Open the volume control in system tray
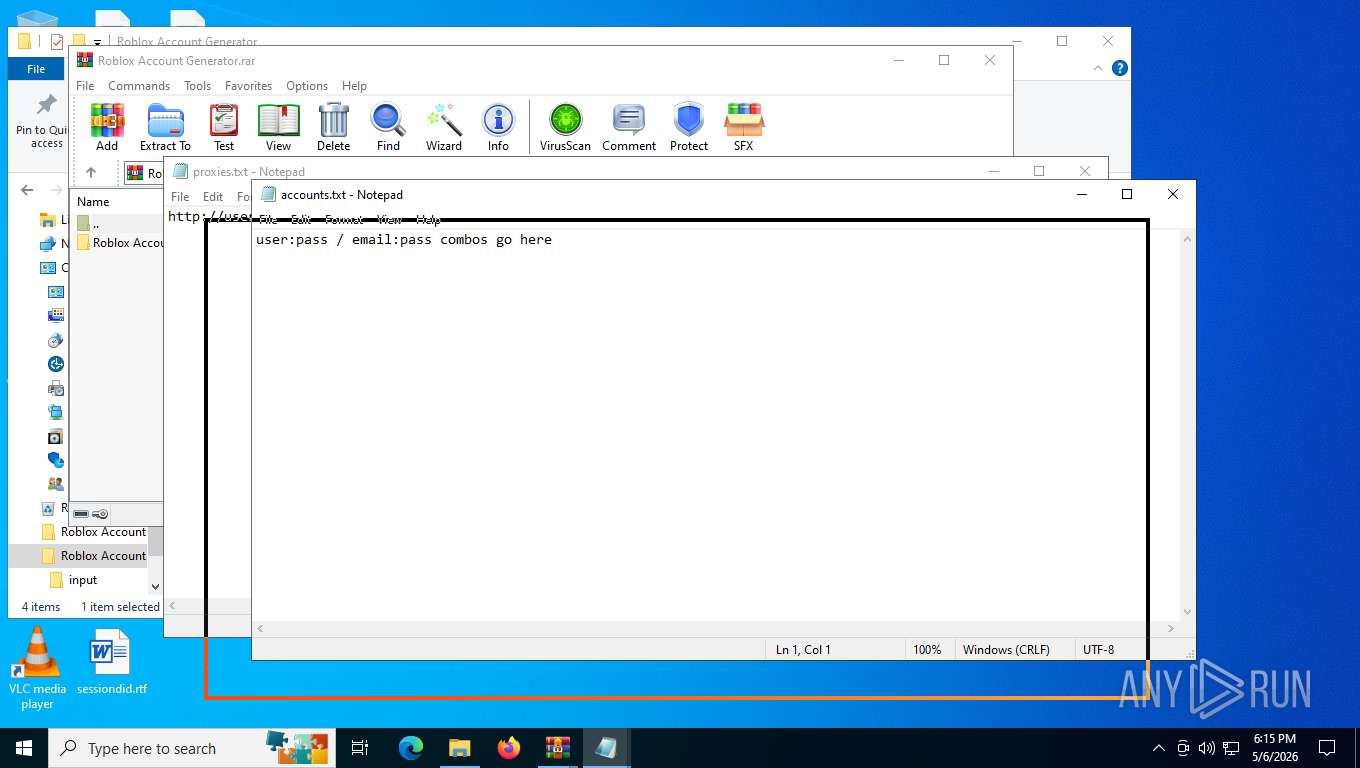 1206,748
